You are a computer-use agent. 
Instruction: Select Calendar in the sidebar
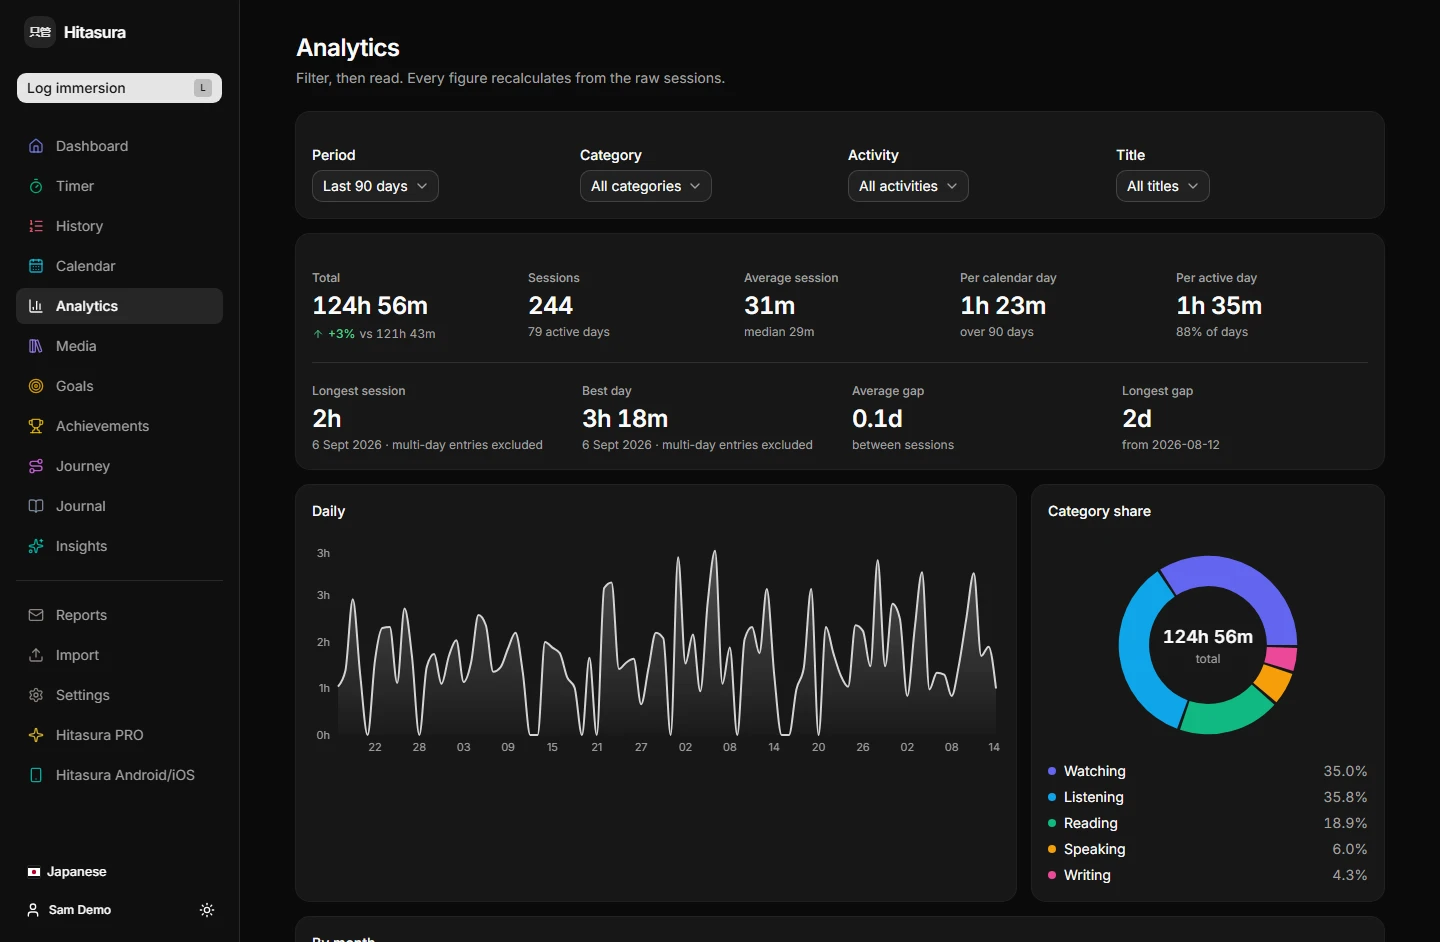[119, 266]
